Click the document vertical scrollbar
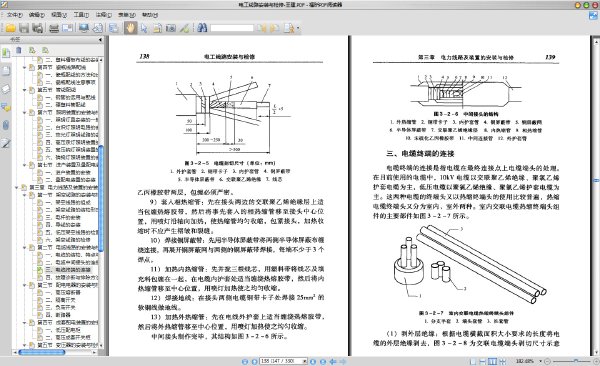The height and width of the screenshot is (366, 600). [x=596, y=180]
